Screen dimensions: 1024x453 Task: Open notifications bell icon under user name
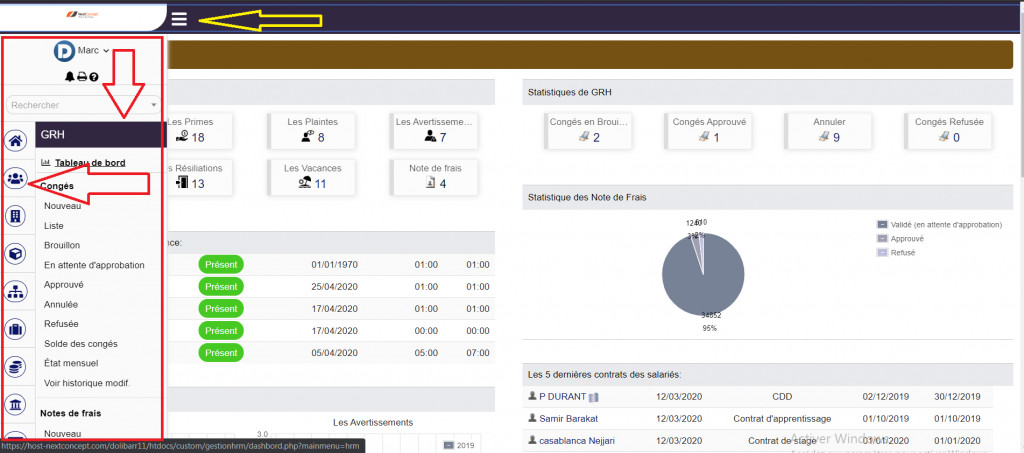coord(69,77)
